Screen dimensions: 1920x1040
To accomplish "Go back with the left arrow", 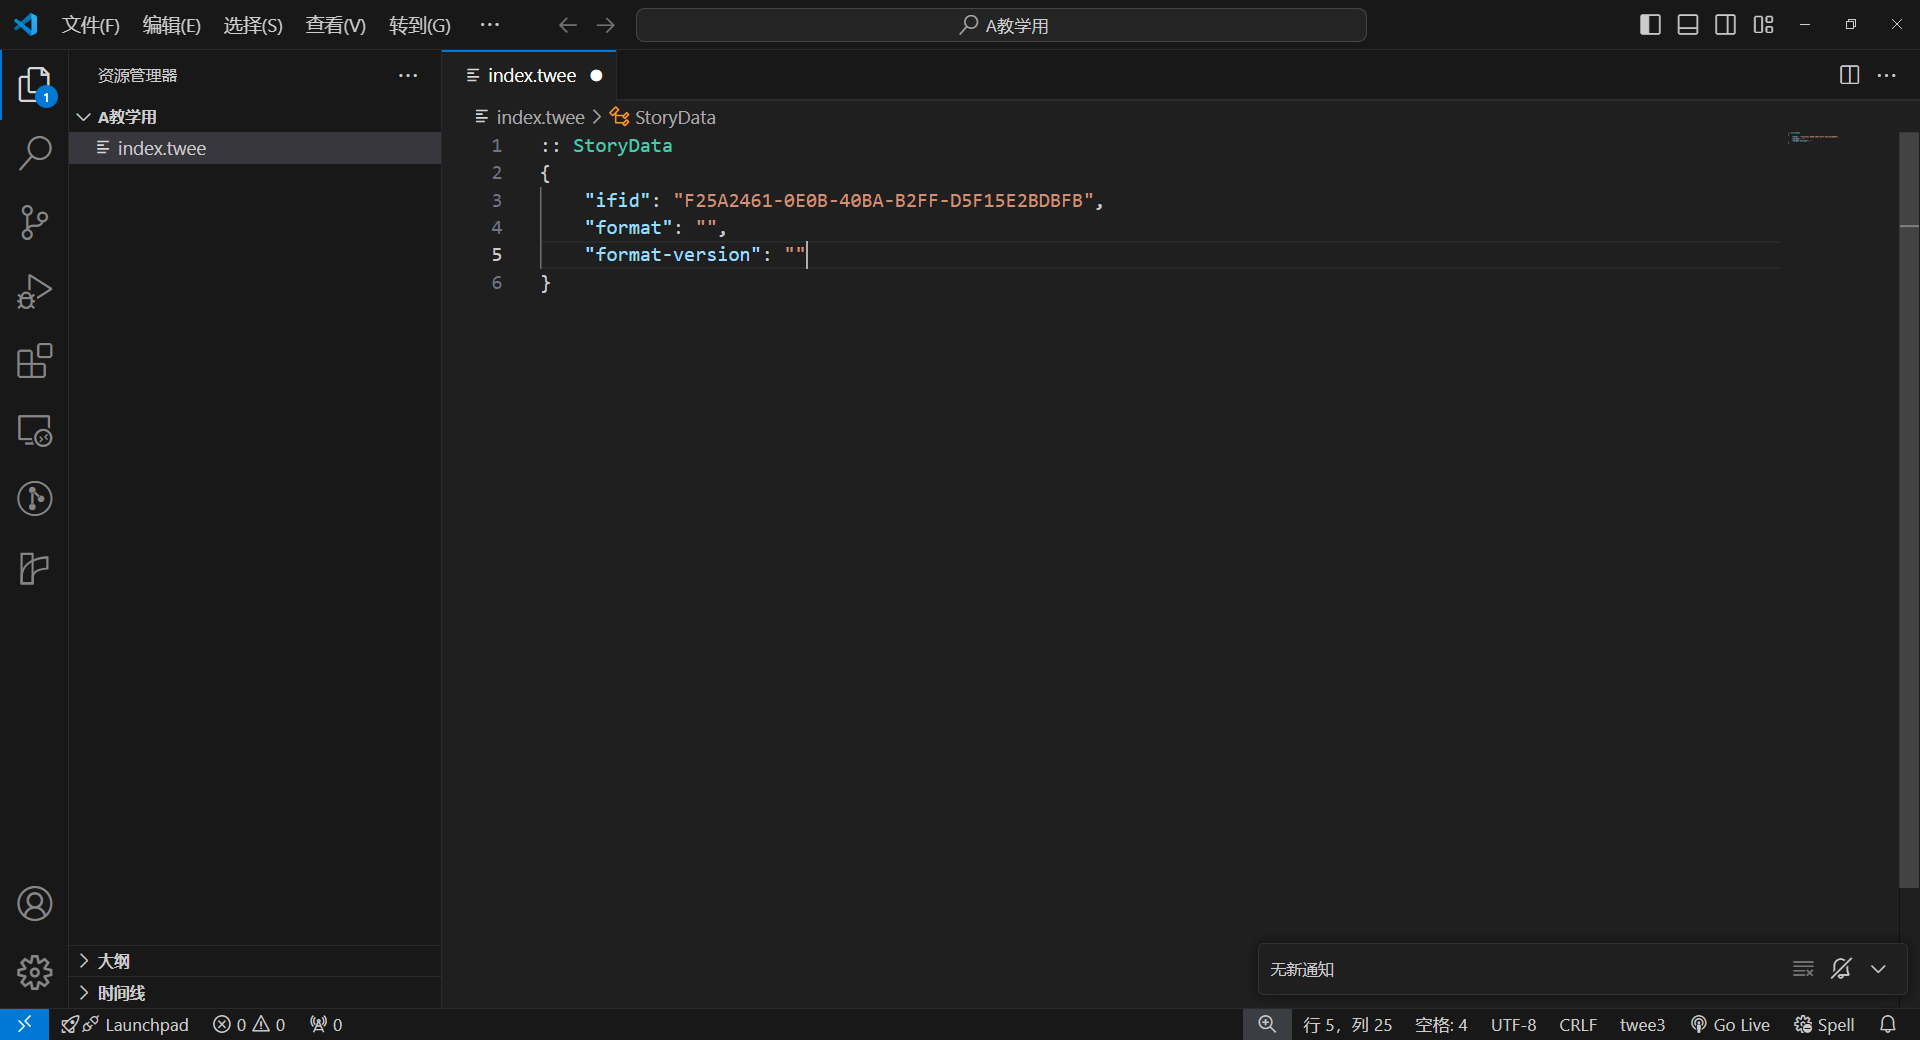I will point(568,25).
